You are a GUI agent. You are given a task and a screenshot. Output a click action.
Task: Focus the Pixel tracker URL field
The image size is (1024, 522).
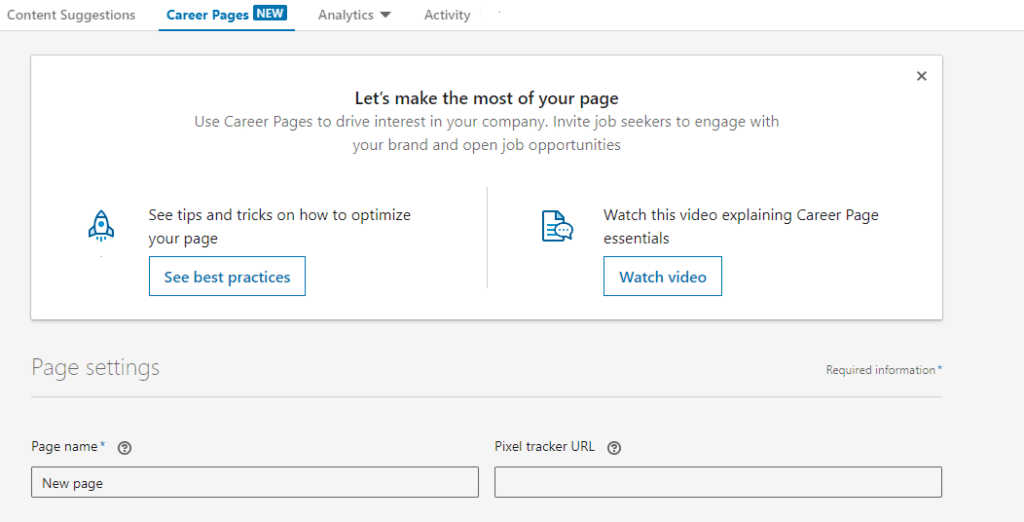pyautogui.click(x=718, y=483)
